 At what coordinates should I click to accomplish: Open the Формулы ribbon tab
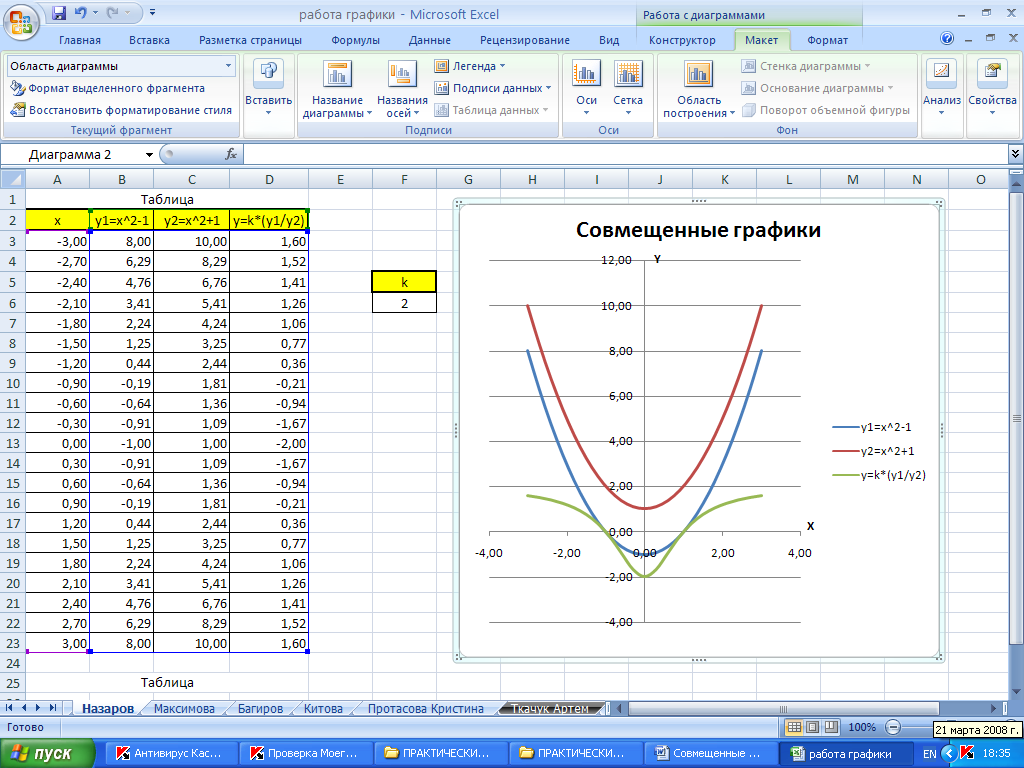click(x=355, y=40)
